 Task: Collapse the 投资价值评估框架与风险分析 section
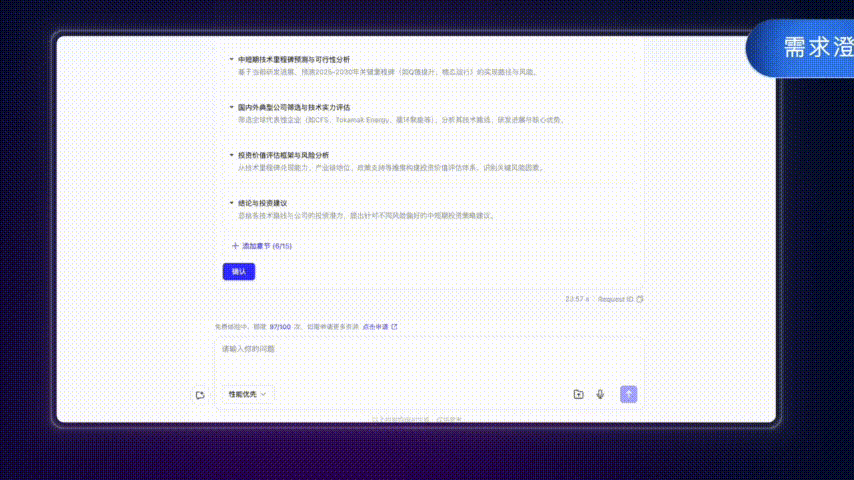tap(231, 155)
